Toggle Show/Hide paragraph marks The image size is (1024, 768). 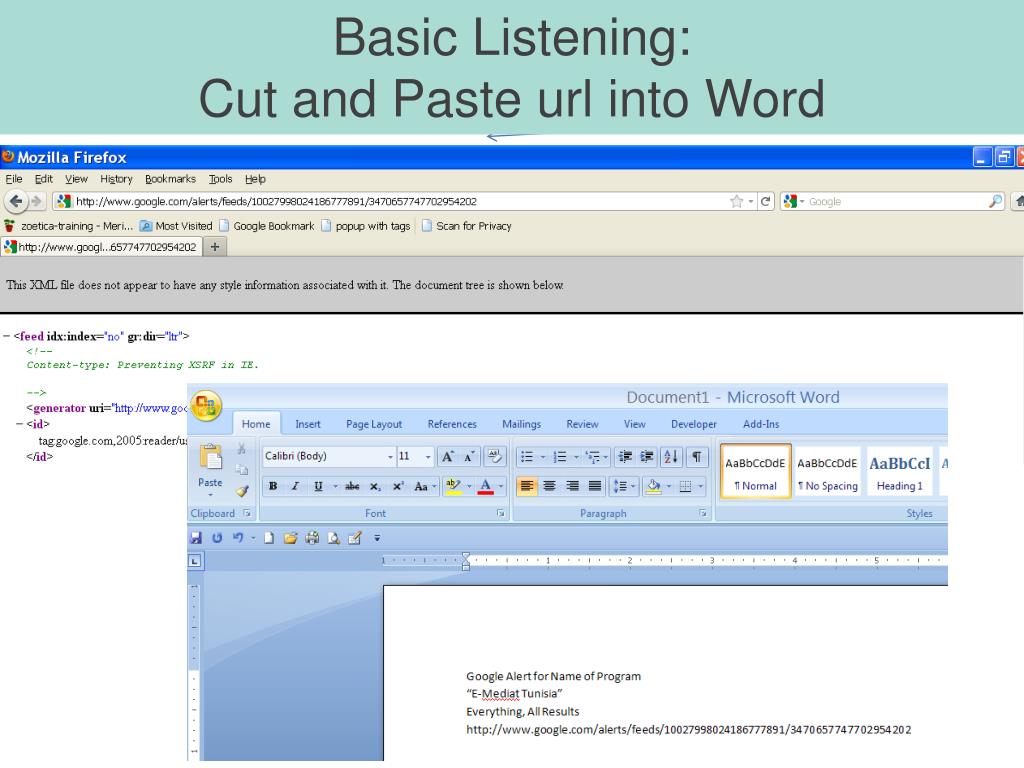pyautogui.click(x=697, y=456)
